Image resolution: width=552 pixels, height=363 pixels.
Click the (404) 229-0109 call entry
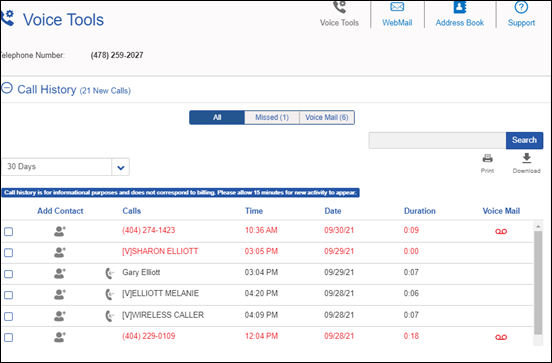pos(149,336)
